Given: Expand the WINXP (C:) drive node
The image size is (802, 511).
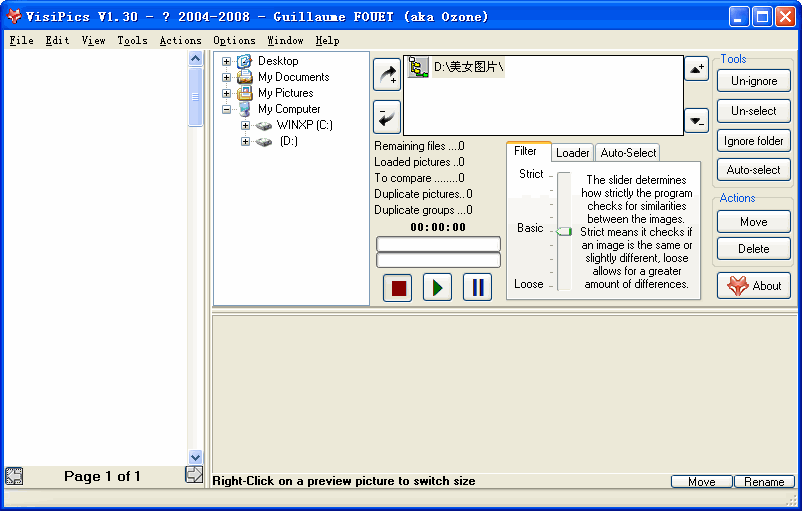Looking at the screenshot, I should coord(246,125).
